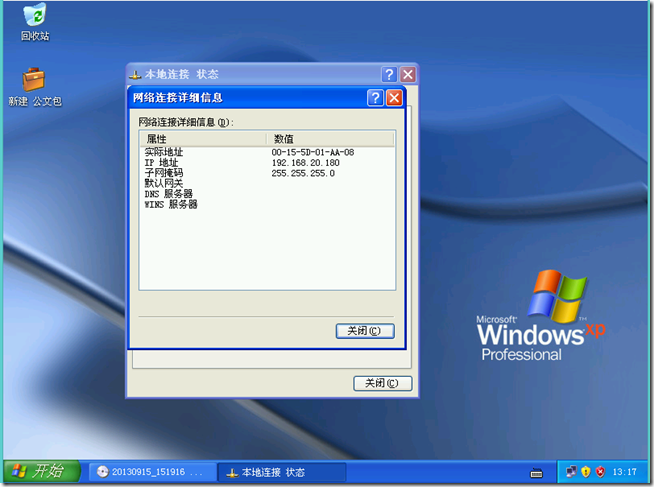Click the network connection tray icon

pos(571,472)
